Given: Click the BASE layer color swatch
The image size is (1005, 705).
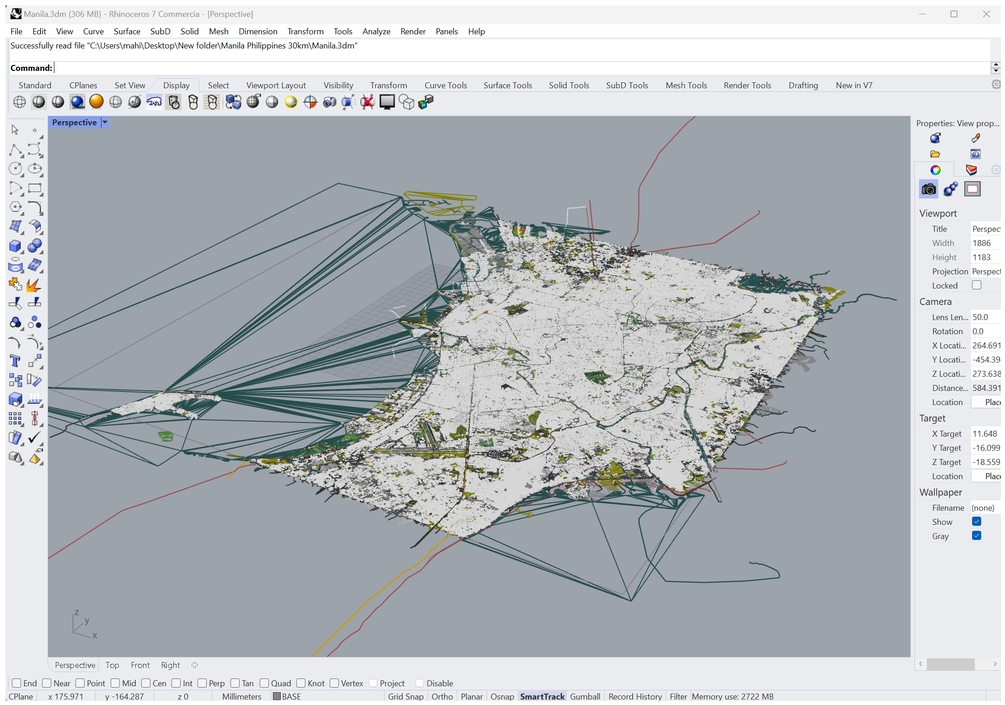Looking at the screenshot, I should [x=277, y=697].
